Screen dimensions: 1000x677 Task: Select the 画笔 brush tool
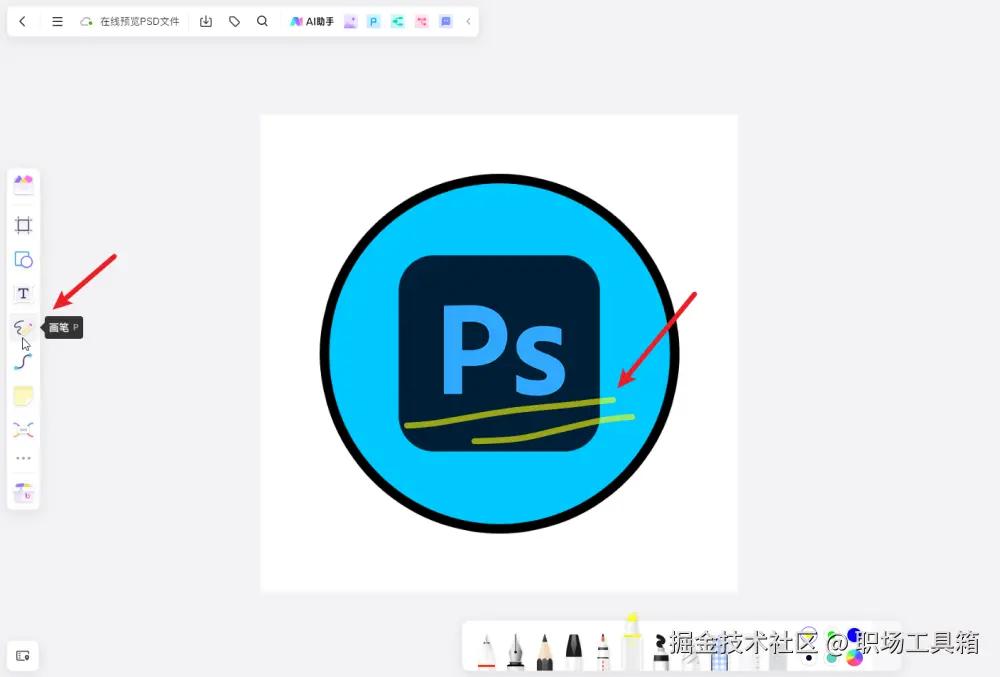pyautogui.click(x=24, y=328)
